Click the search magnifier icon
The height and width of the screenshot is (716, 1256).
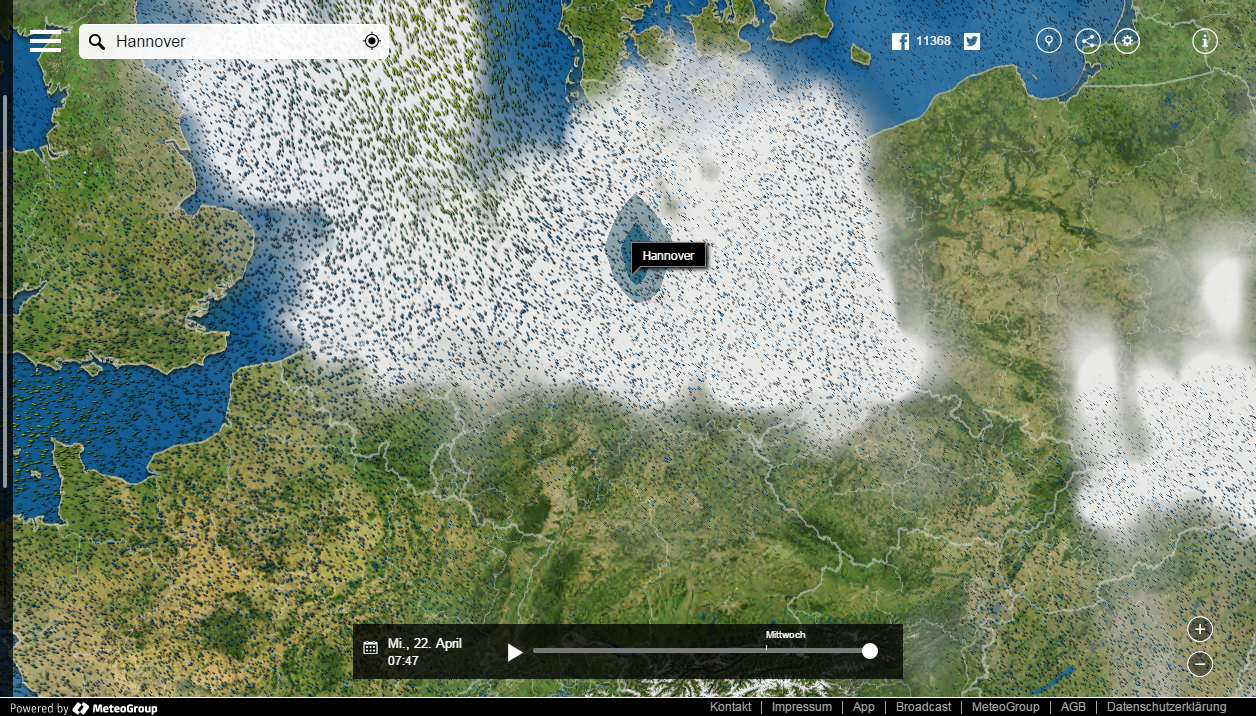97,42
